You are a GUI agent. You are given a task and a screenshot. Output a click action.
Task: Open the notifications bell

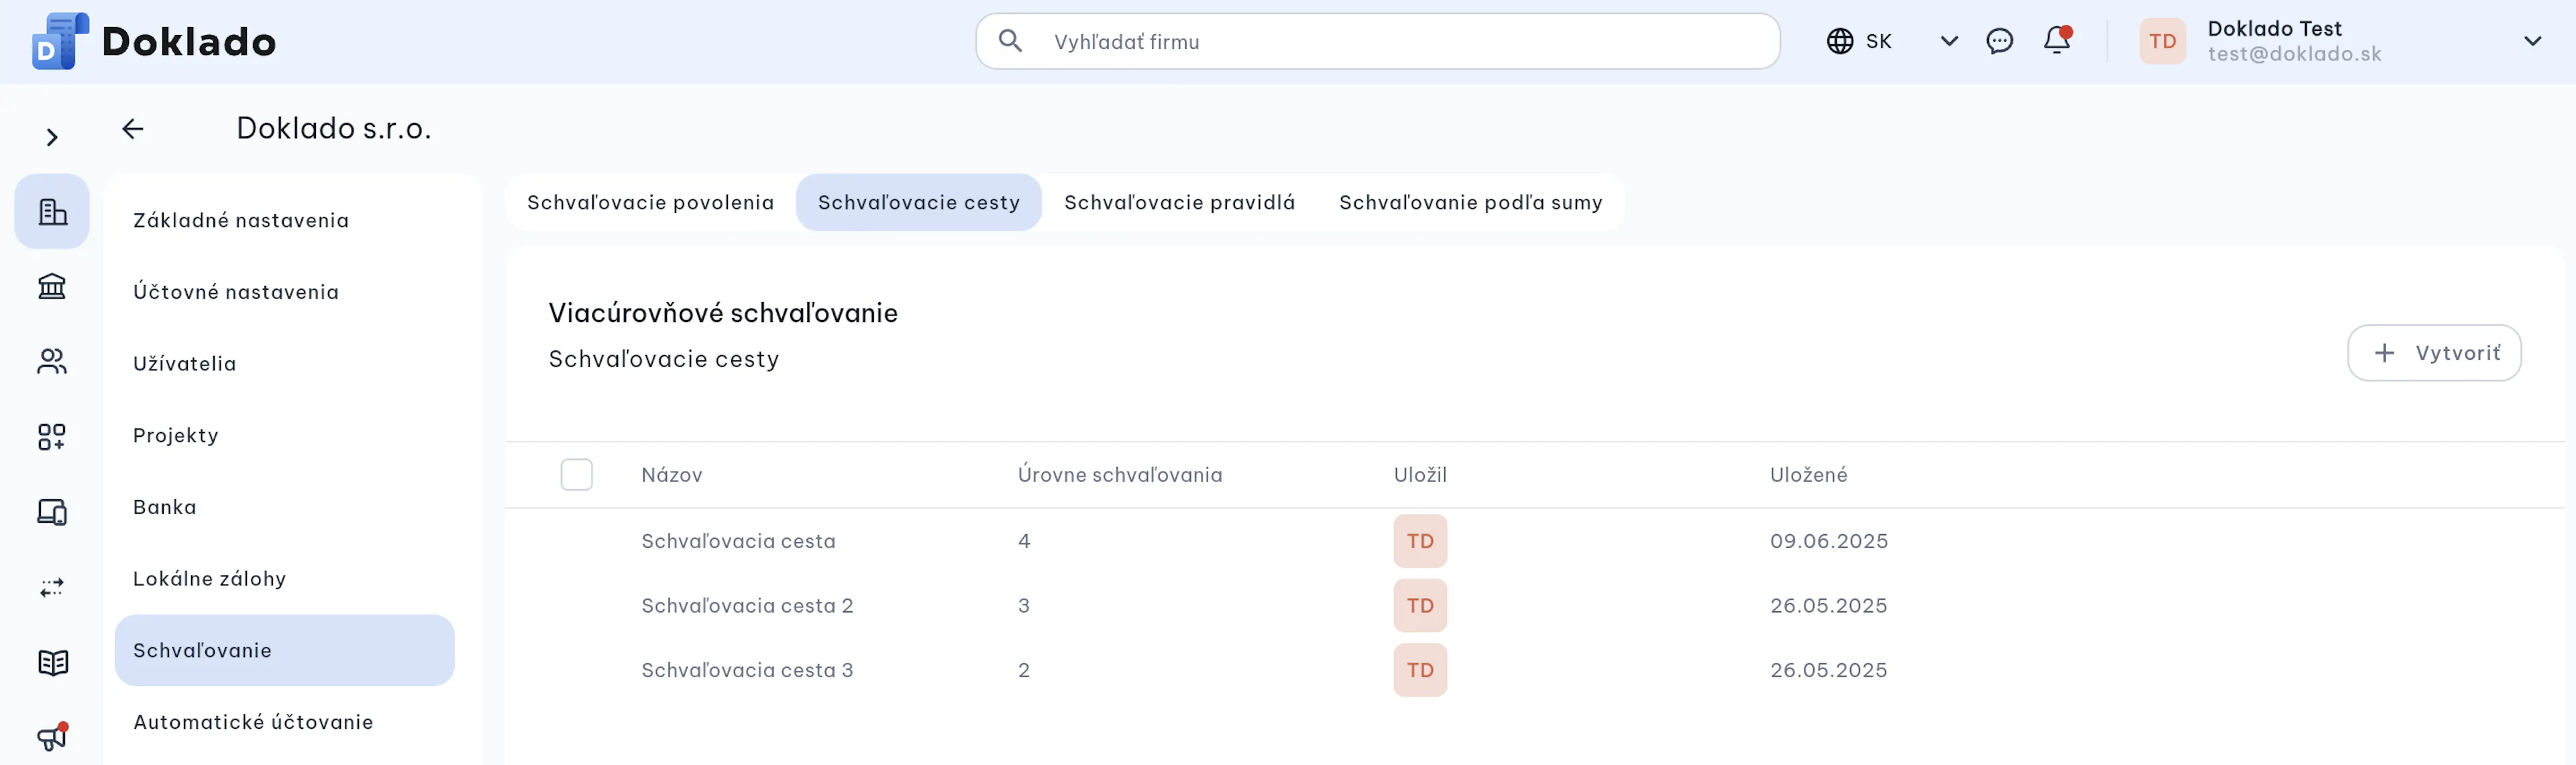click(2057, 40)
